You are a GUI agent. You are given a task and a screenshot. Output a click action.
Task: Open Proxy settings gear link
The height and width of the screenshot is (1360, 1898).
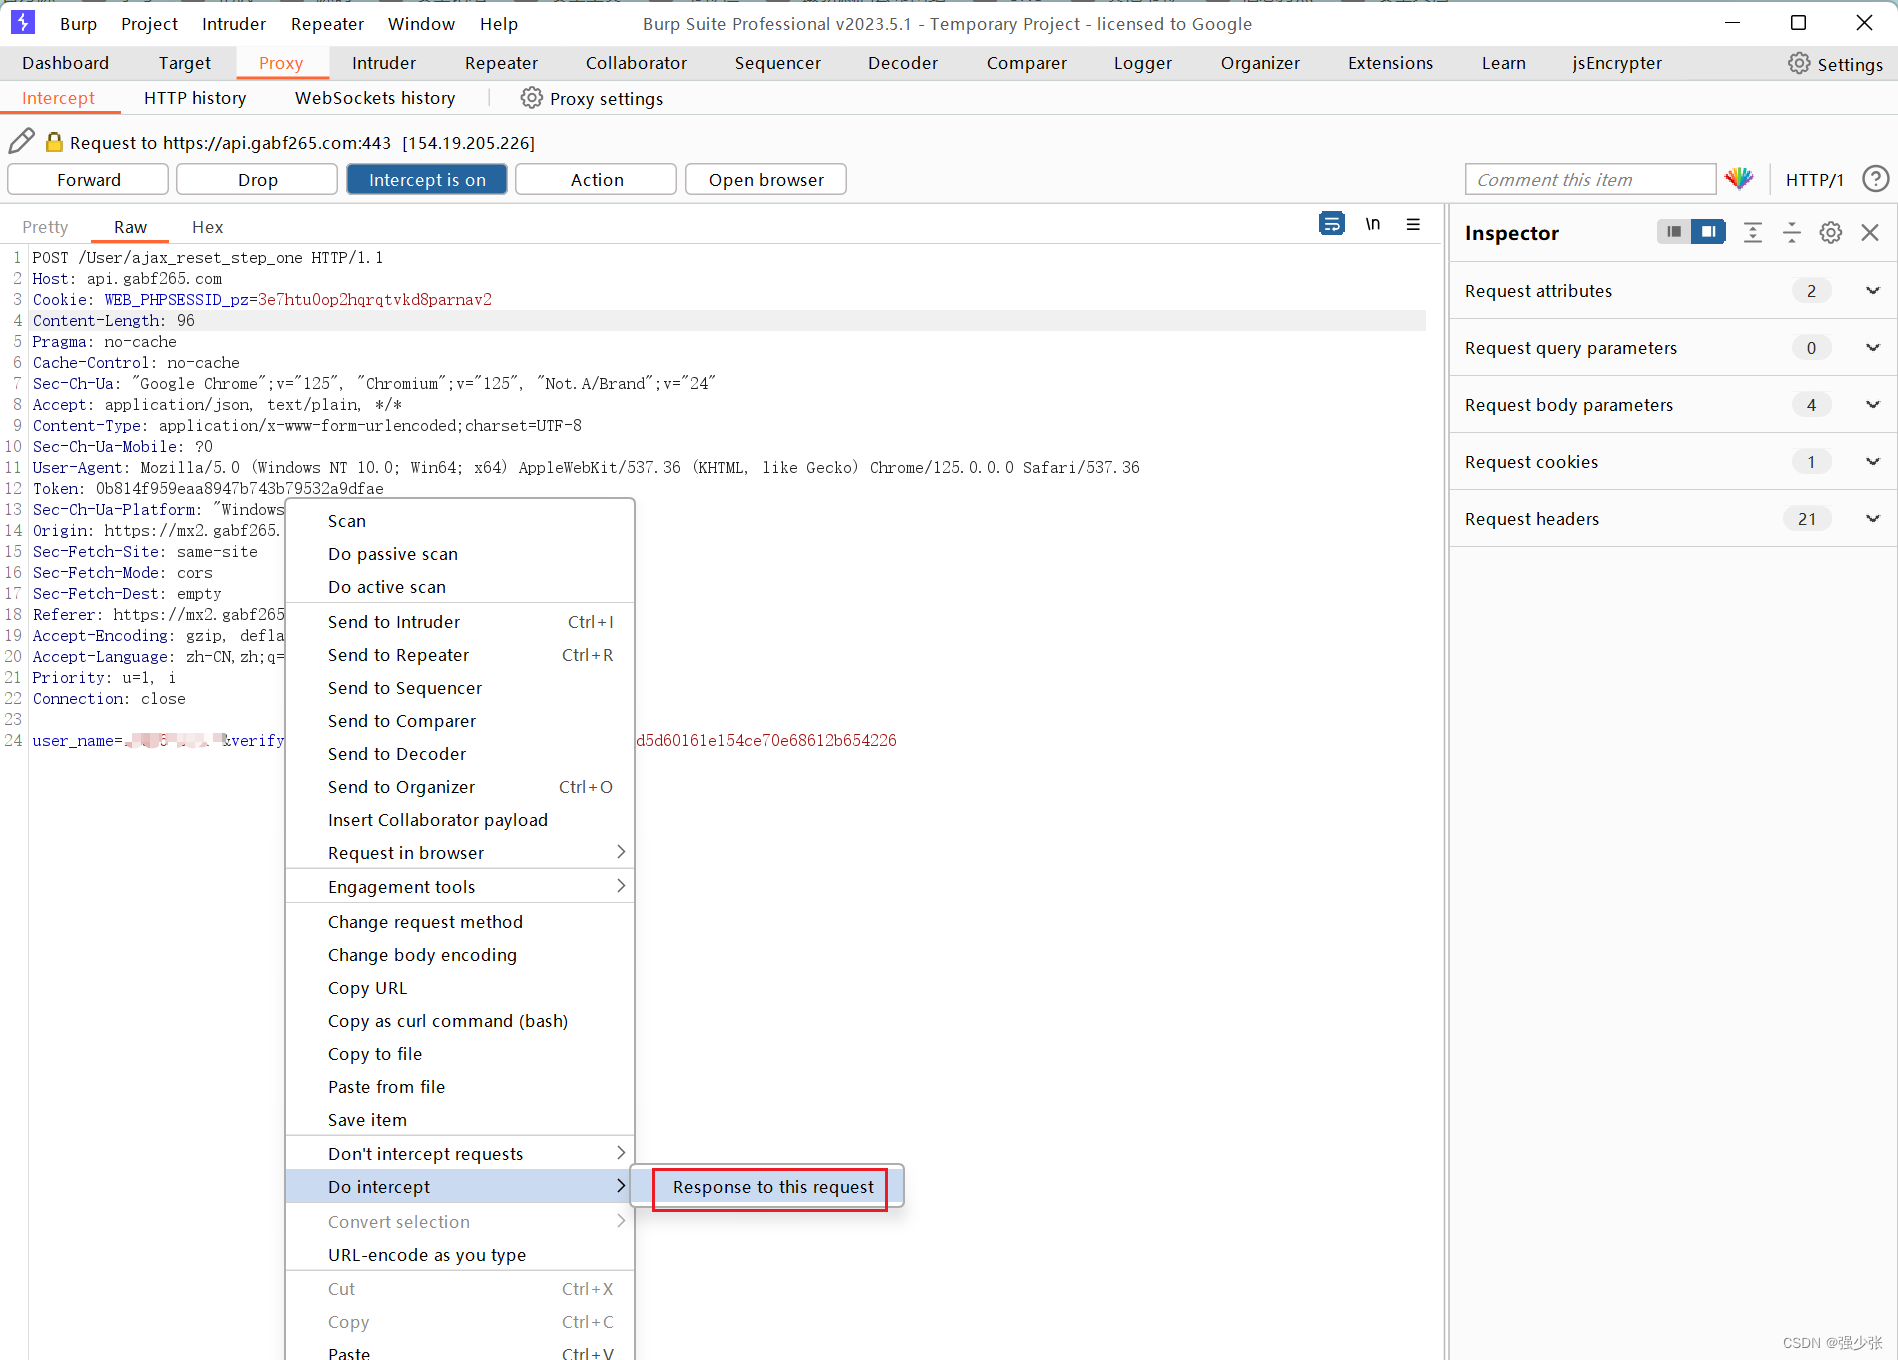(x=592, y=98)
